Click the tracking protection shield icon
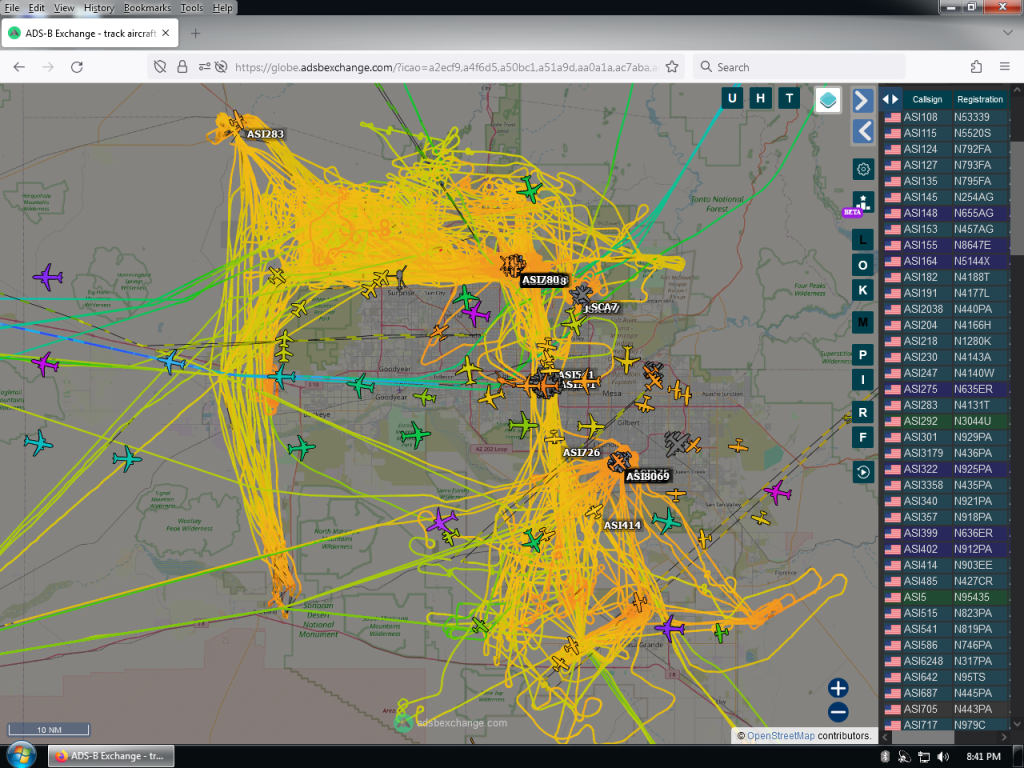Image resolution: width=1024 pixels, height=768 pixels. pos(160,67)
